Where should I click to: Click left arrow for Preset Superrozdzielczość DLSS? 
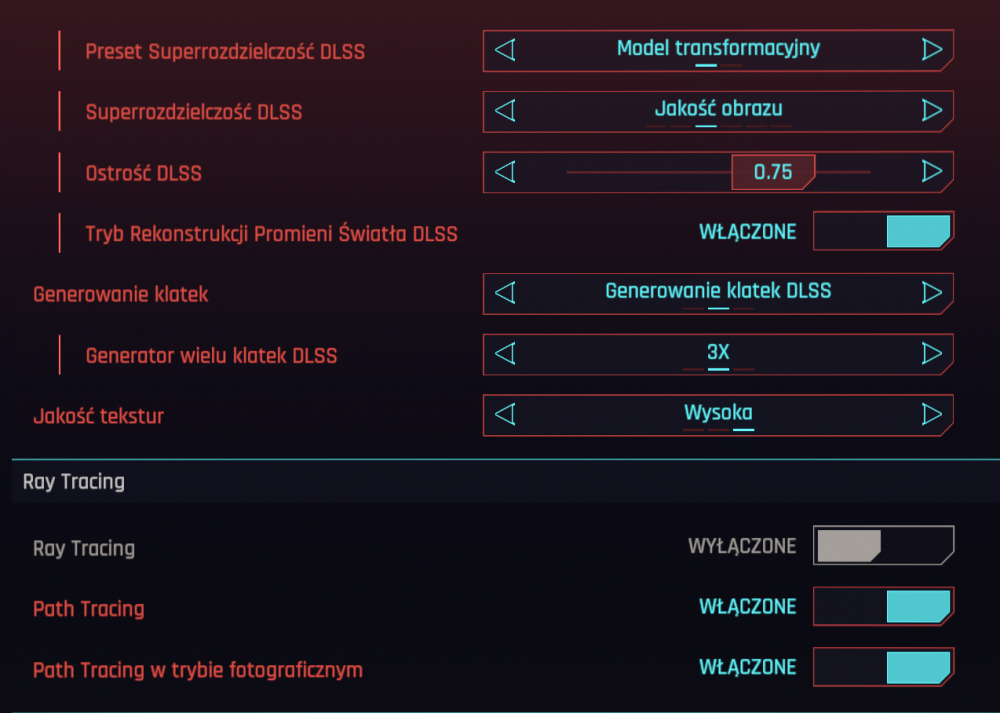tap(505, 50)
